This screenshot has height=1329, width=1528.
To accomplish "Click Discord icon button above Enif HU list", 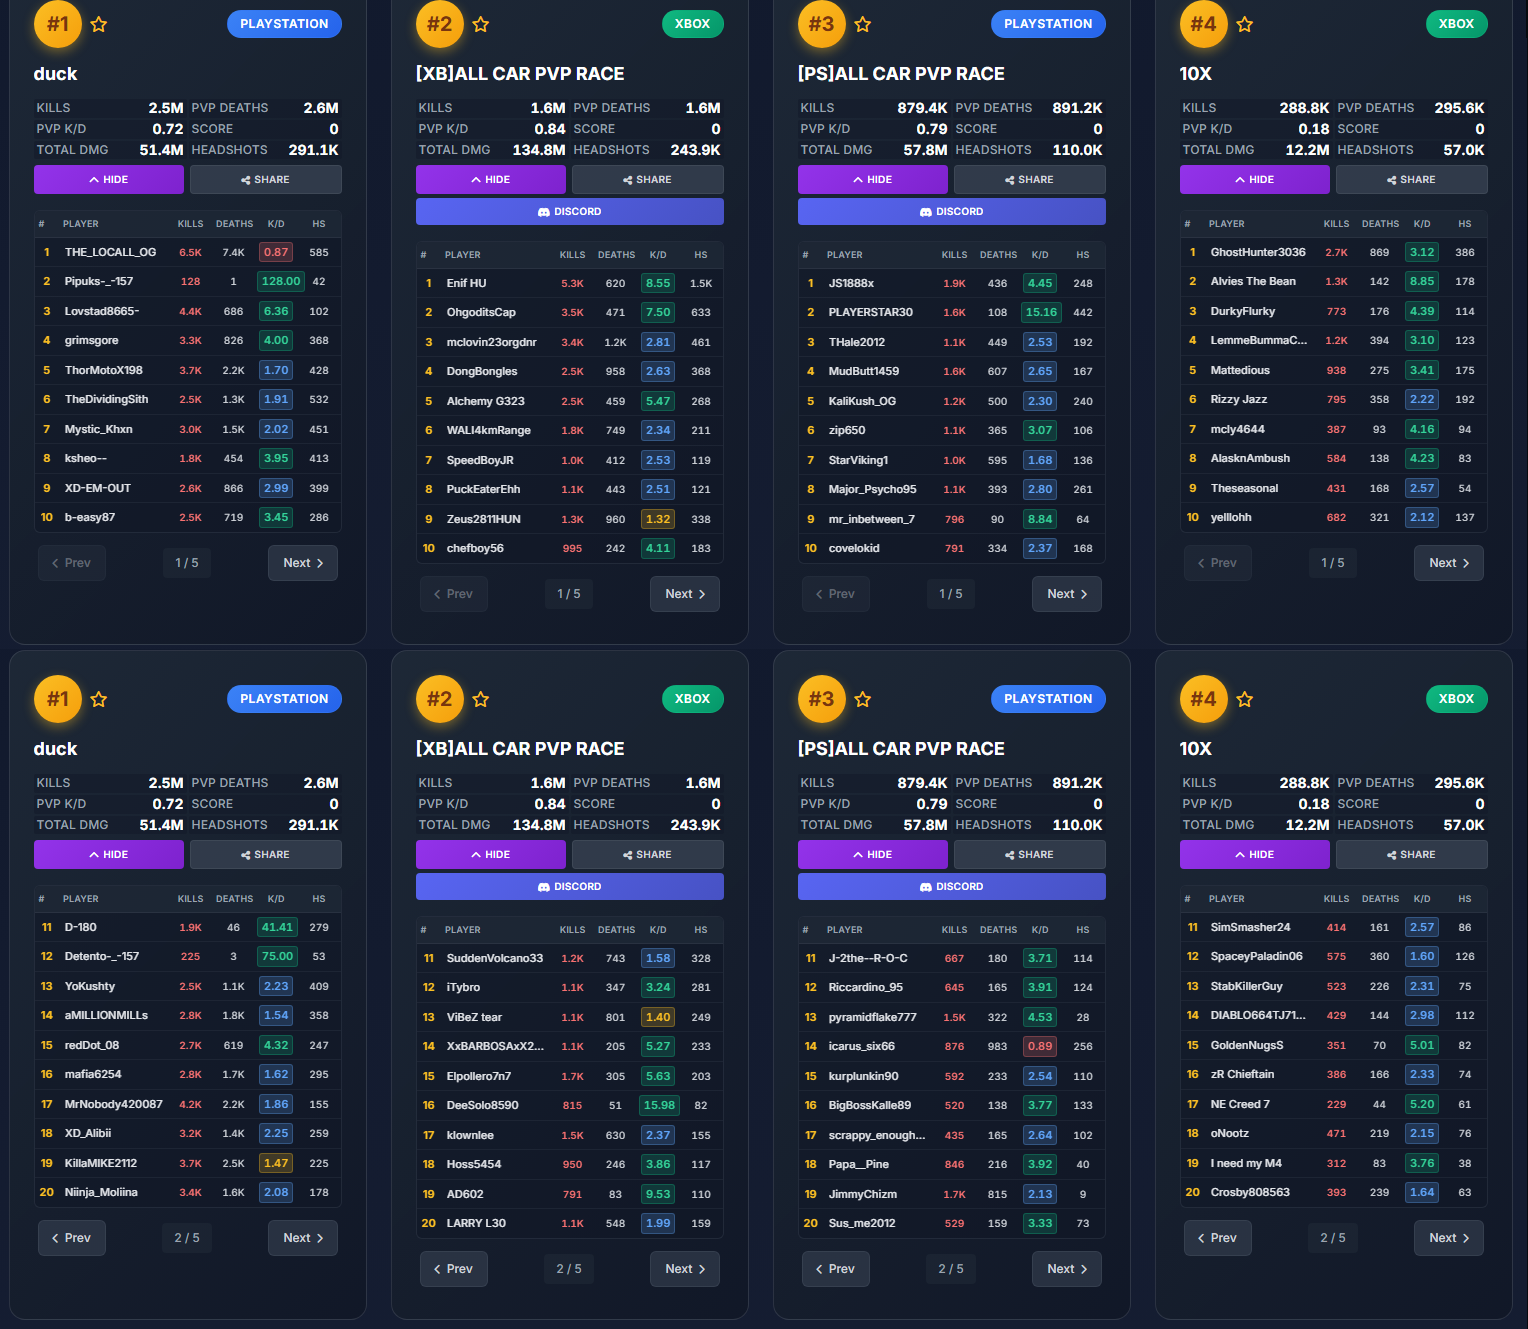I will click(x=570, y=212).
